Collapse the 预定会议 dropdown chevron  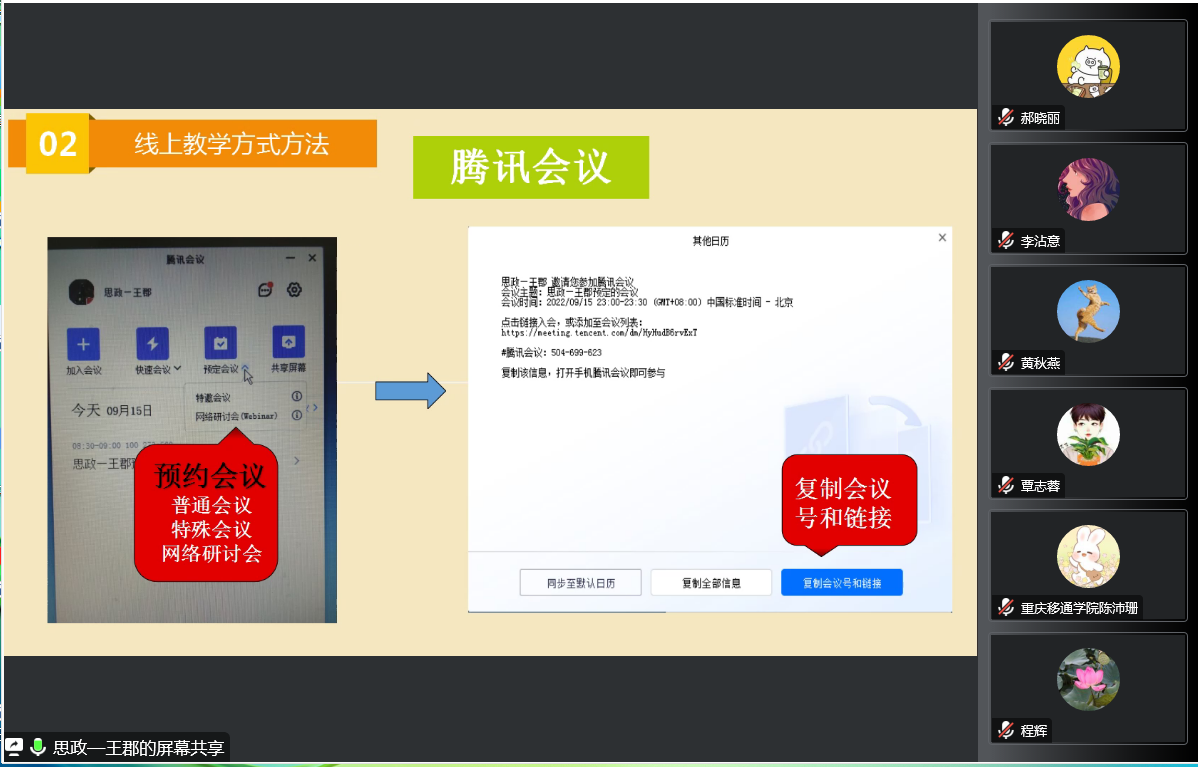(244, 369)
